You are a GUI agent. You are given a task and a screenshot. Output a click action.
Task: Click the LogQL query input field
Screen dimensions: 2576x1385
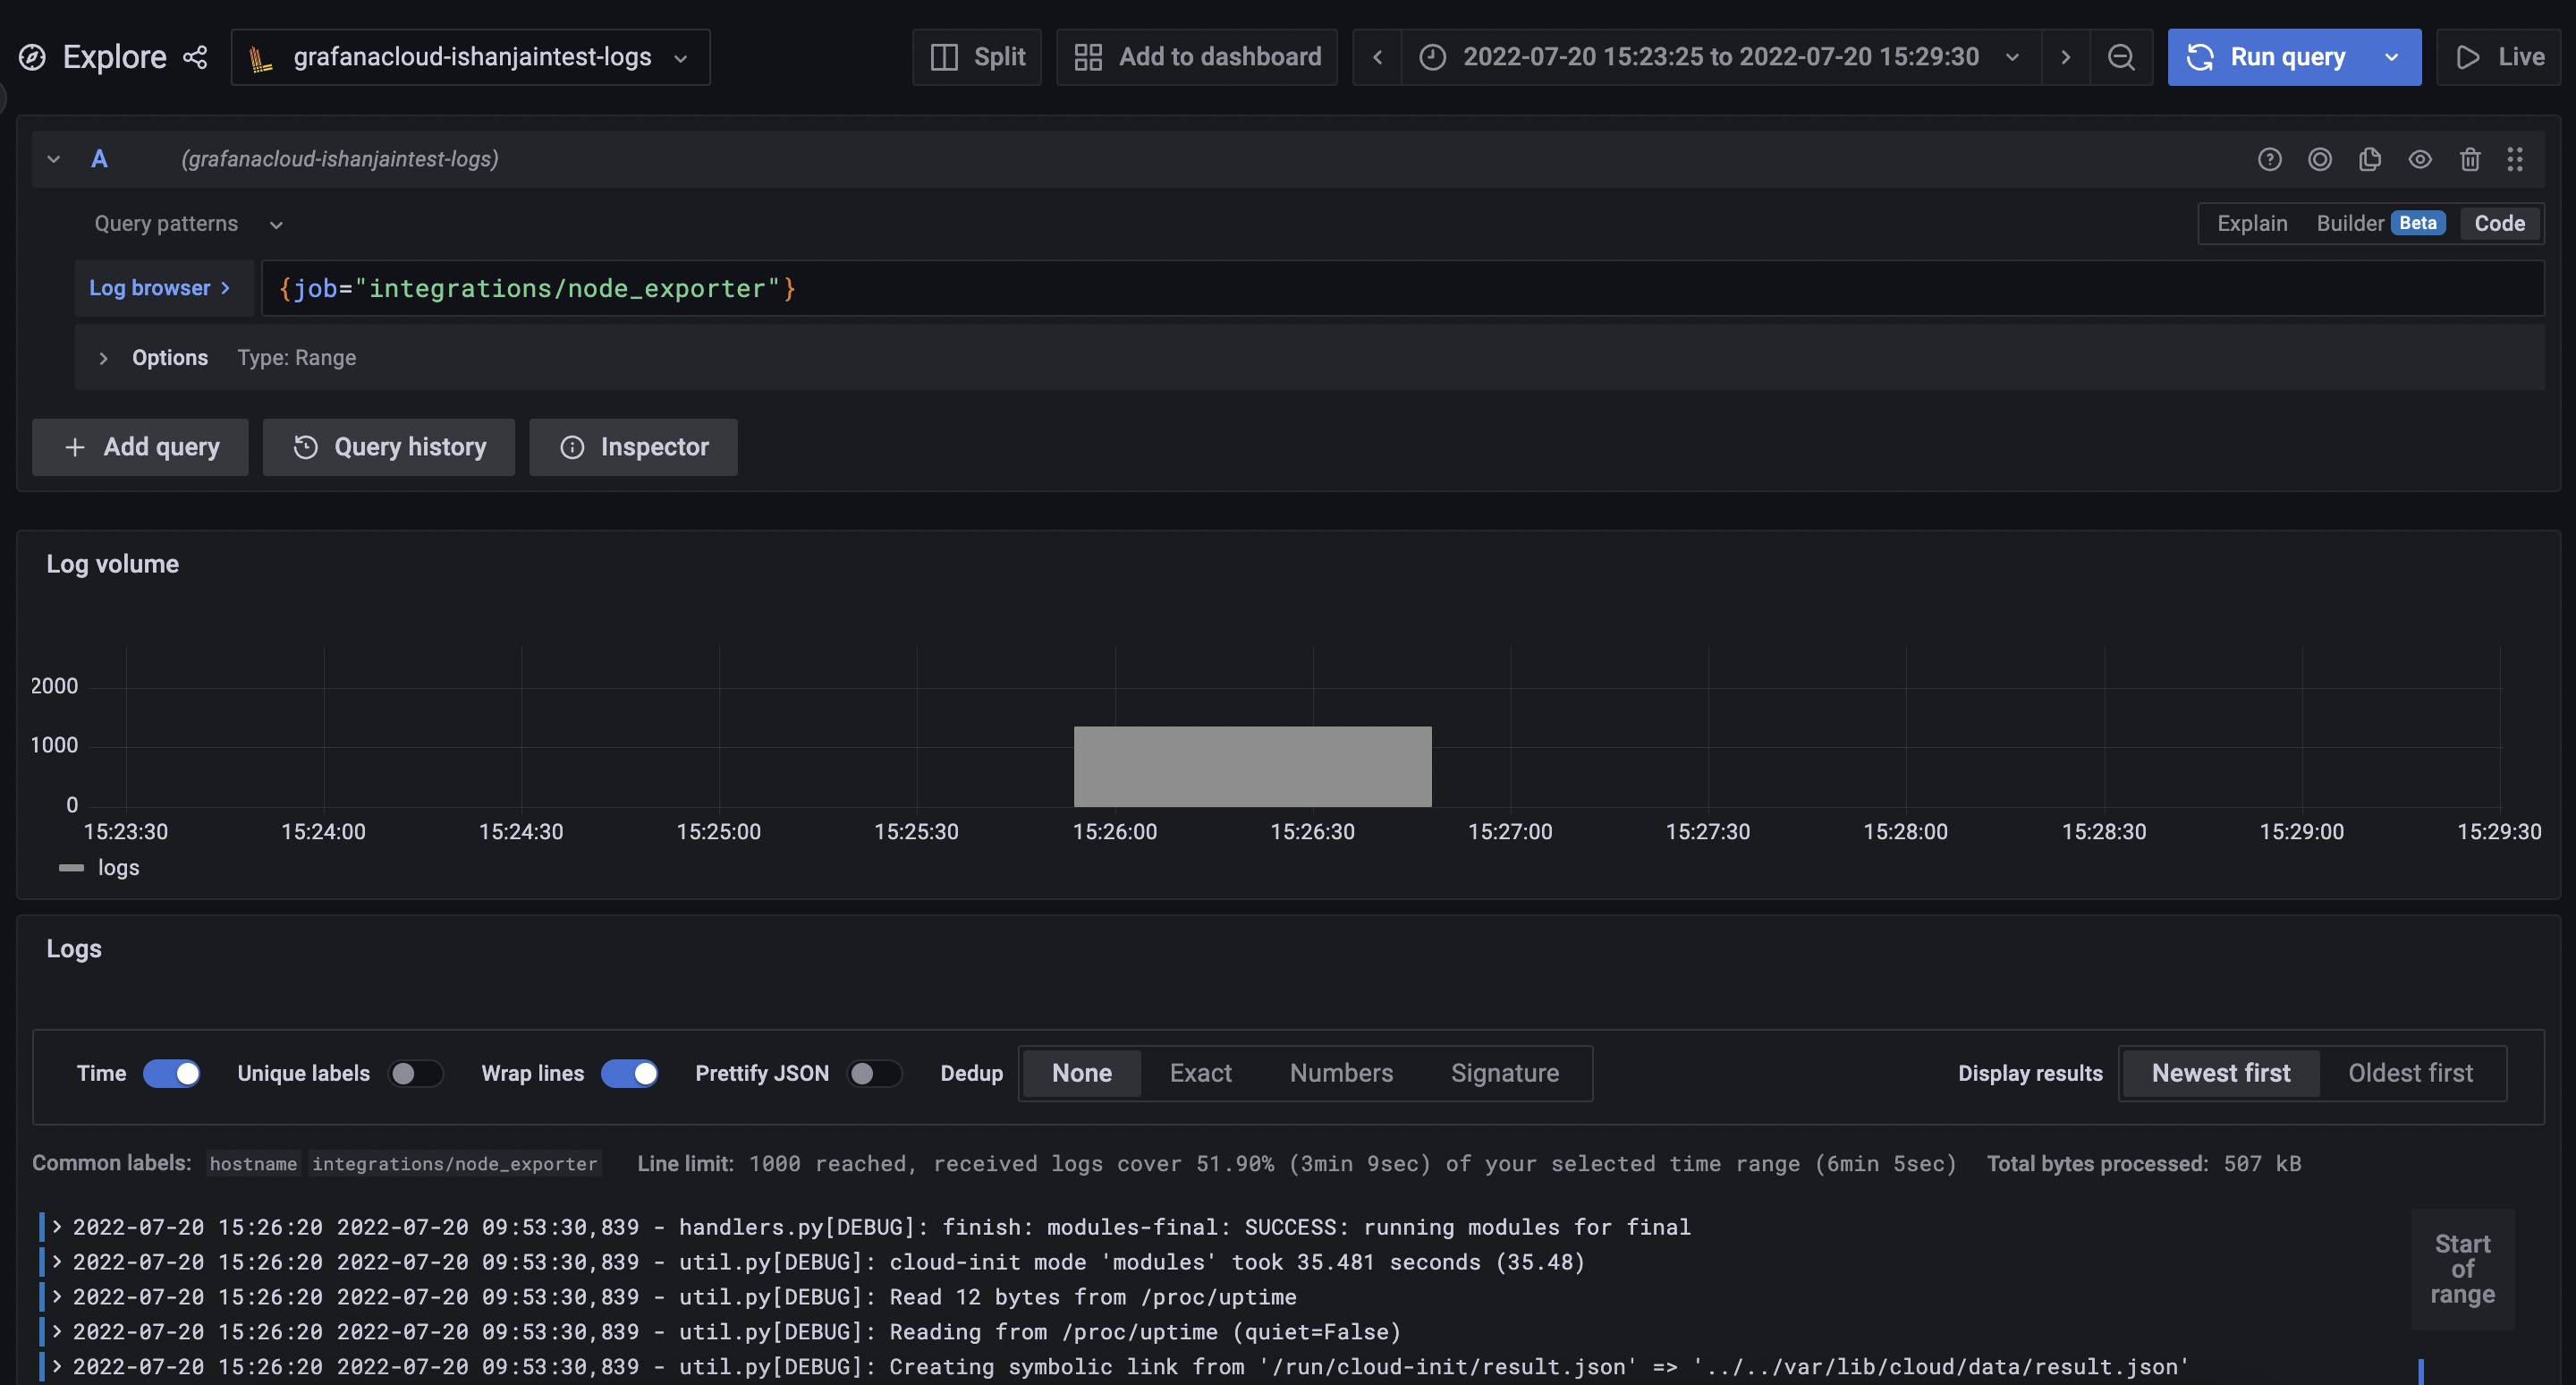click(1400, 289)
